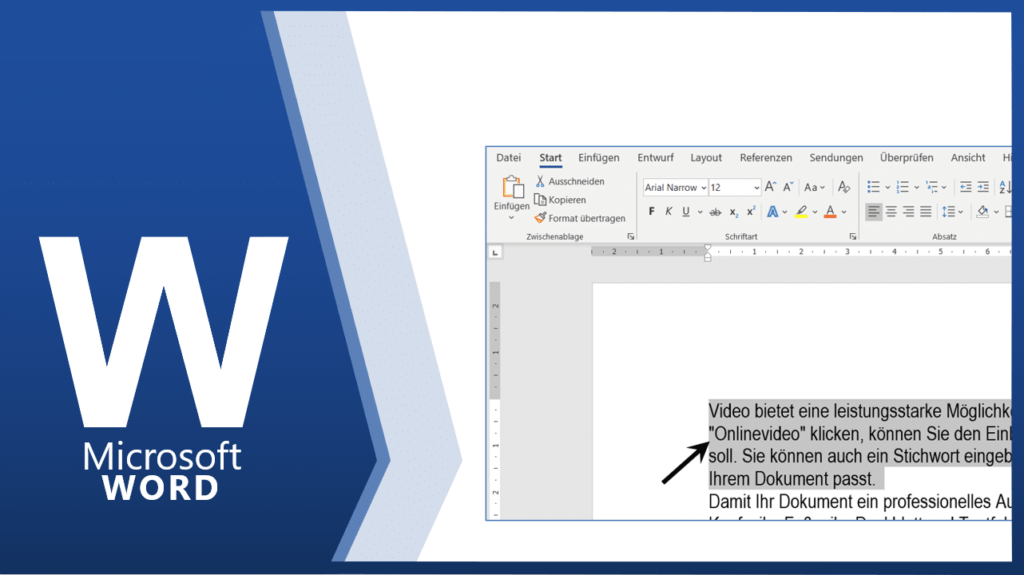Click the line spacing icon
The image size is (1024, 575).
click(948, 211)
